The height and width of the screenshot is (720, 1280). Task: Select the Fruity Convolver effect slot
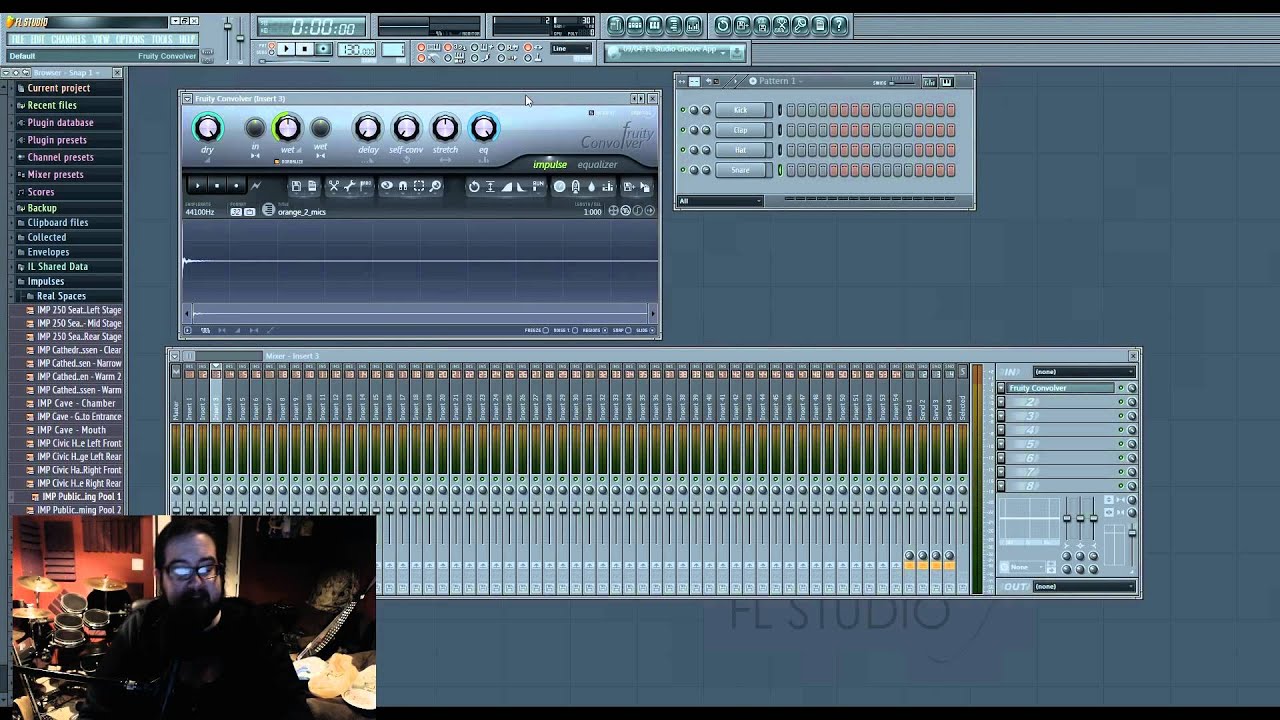(x=1060, y=388)
